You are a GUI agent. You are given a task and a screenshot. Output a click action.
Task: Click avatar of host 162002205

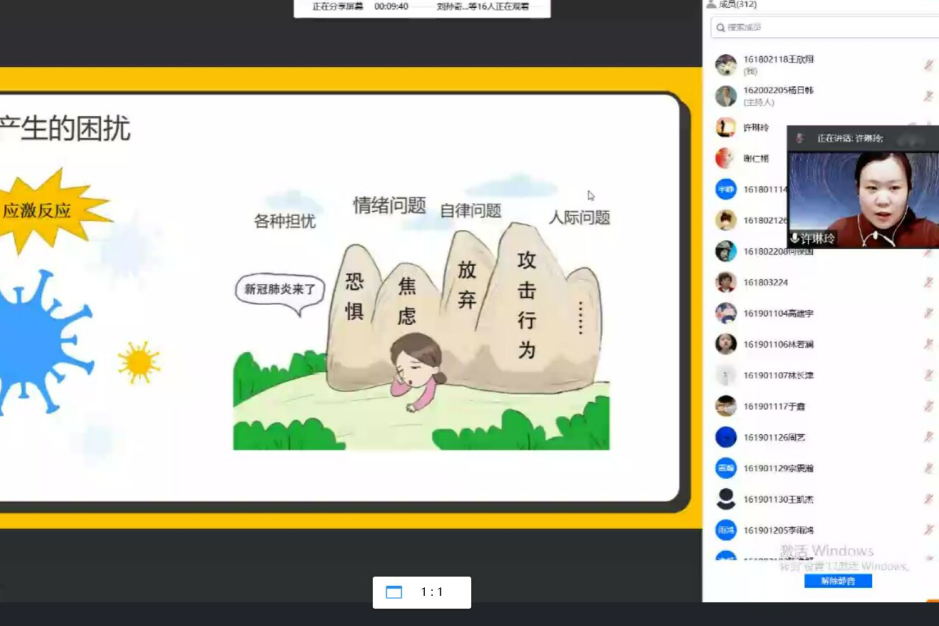click(x=726, y=96)
